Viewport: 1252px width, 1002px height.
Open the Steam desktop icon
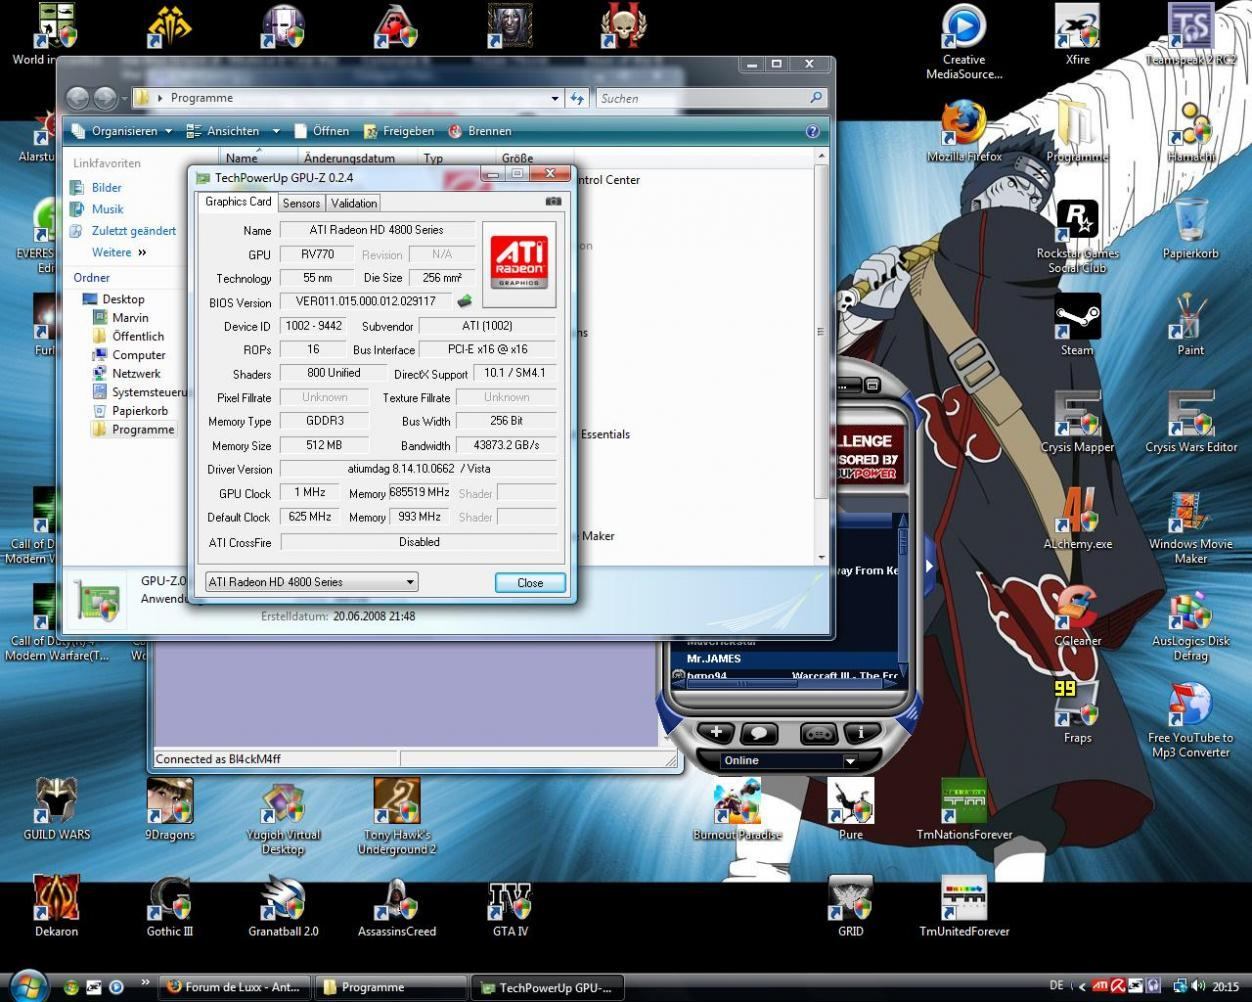point(1077,325)
